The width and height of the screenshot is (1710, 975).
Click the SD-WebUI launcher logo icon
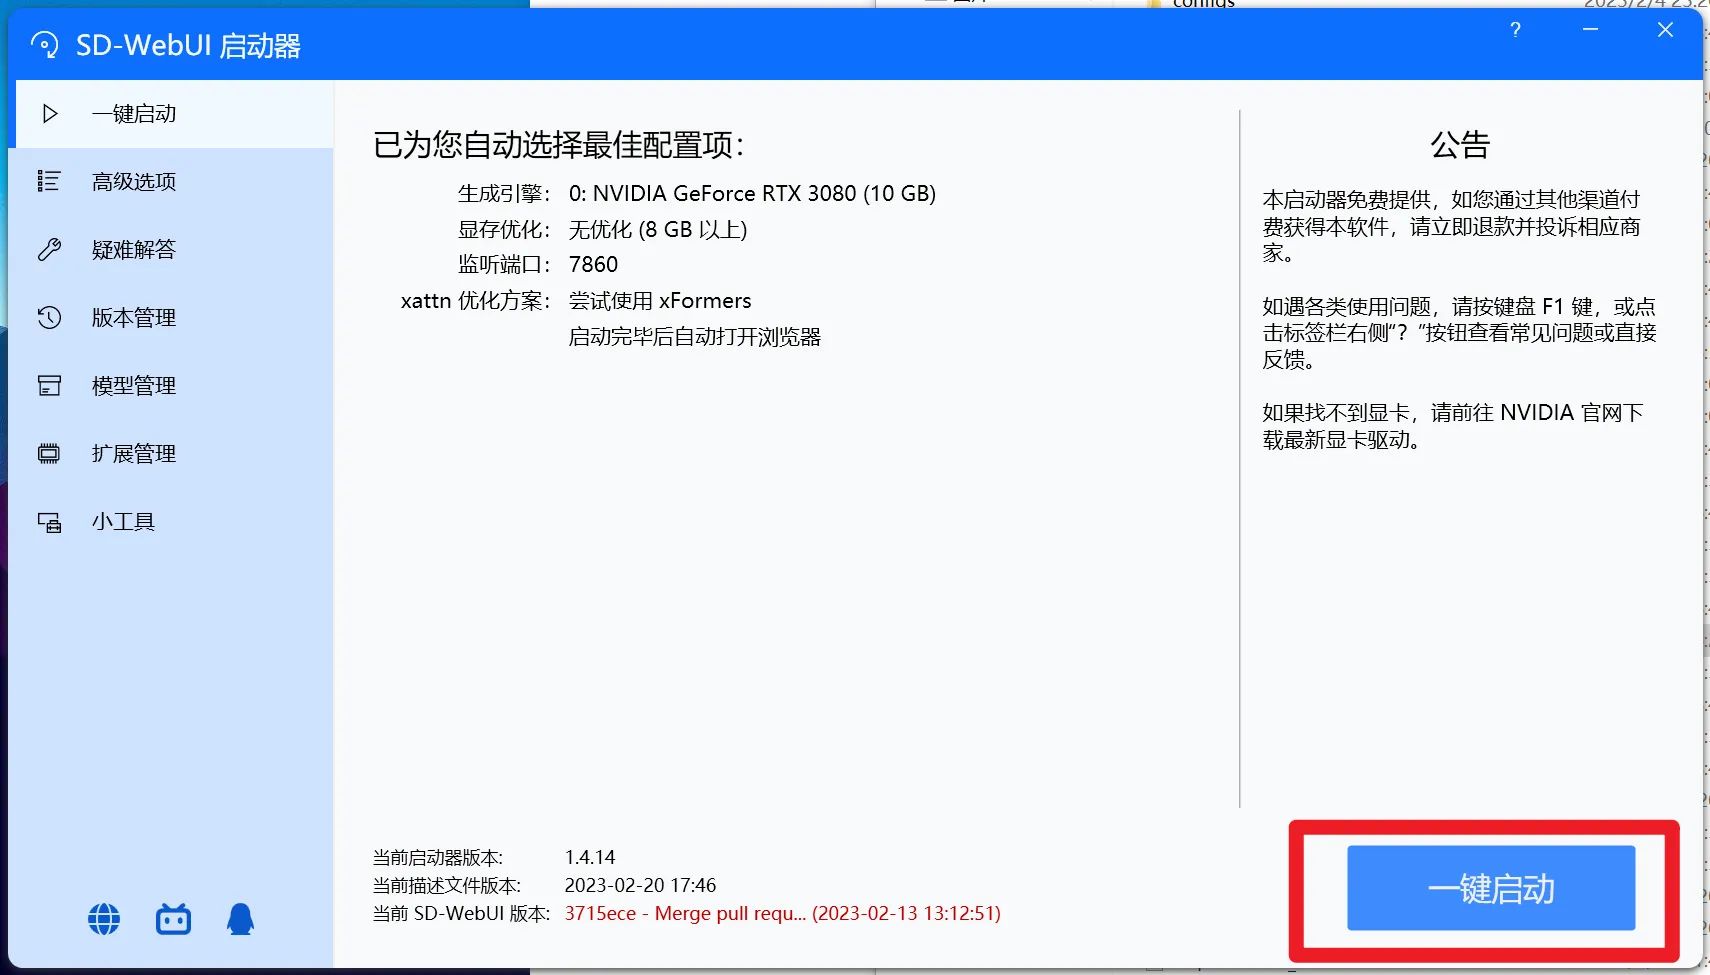click(x=45, y=45)
